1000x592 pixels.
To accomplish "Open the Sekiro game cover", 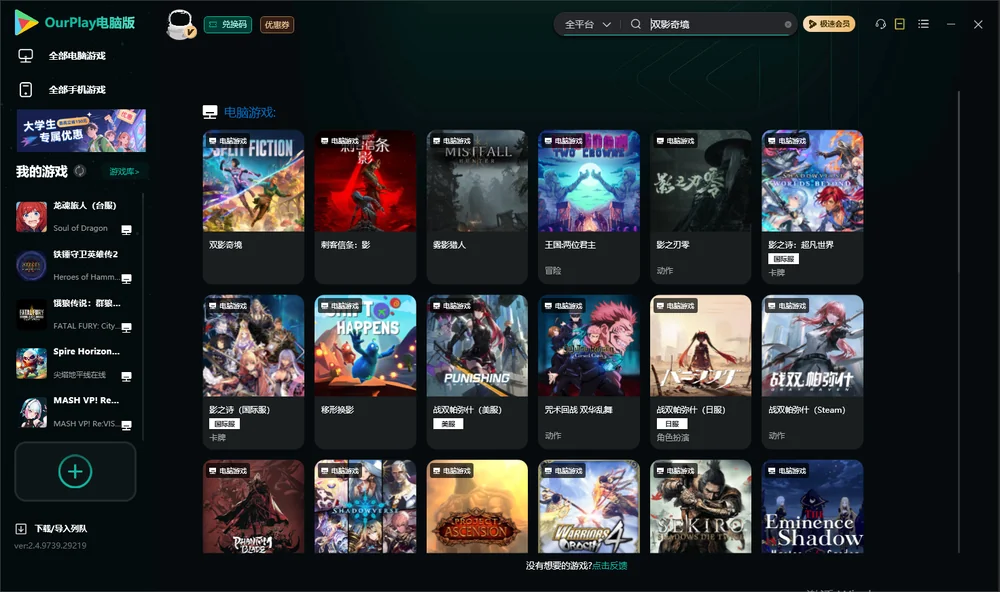I will 700,507.
